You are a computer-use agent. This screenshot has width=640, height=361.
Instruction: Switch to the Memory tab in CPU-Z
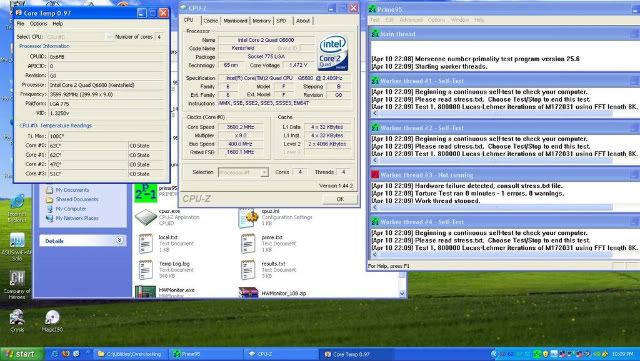pos(261,20)
